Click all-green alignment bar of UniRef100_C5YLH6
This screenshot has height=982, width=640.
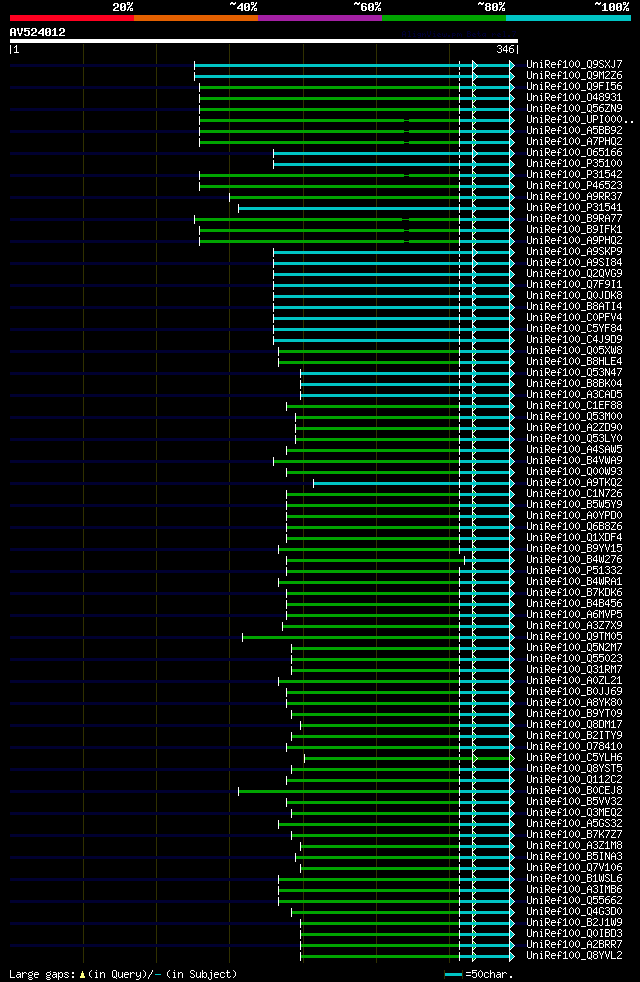[410, 758]
